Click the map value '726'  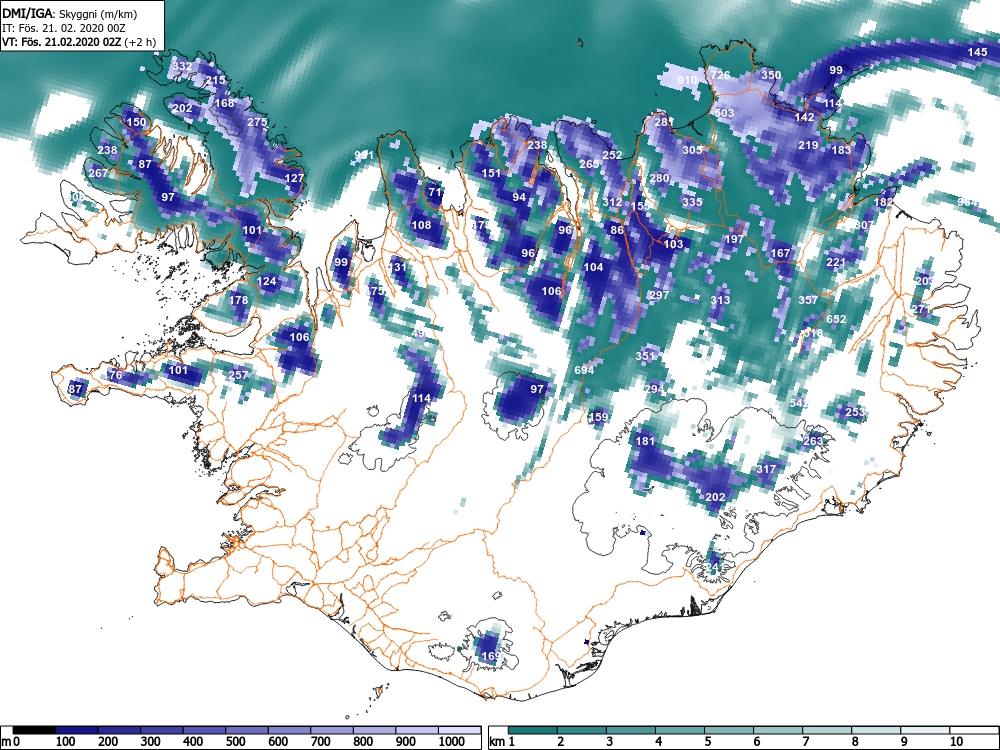720,75
